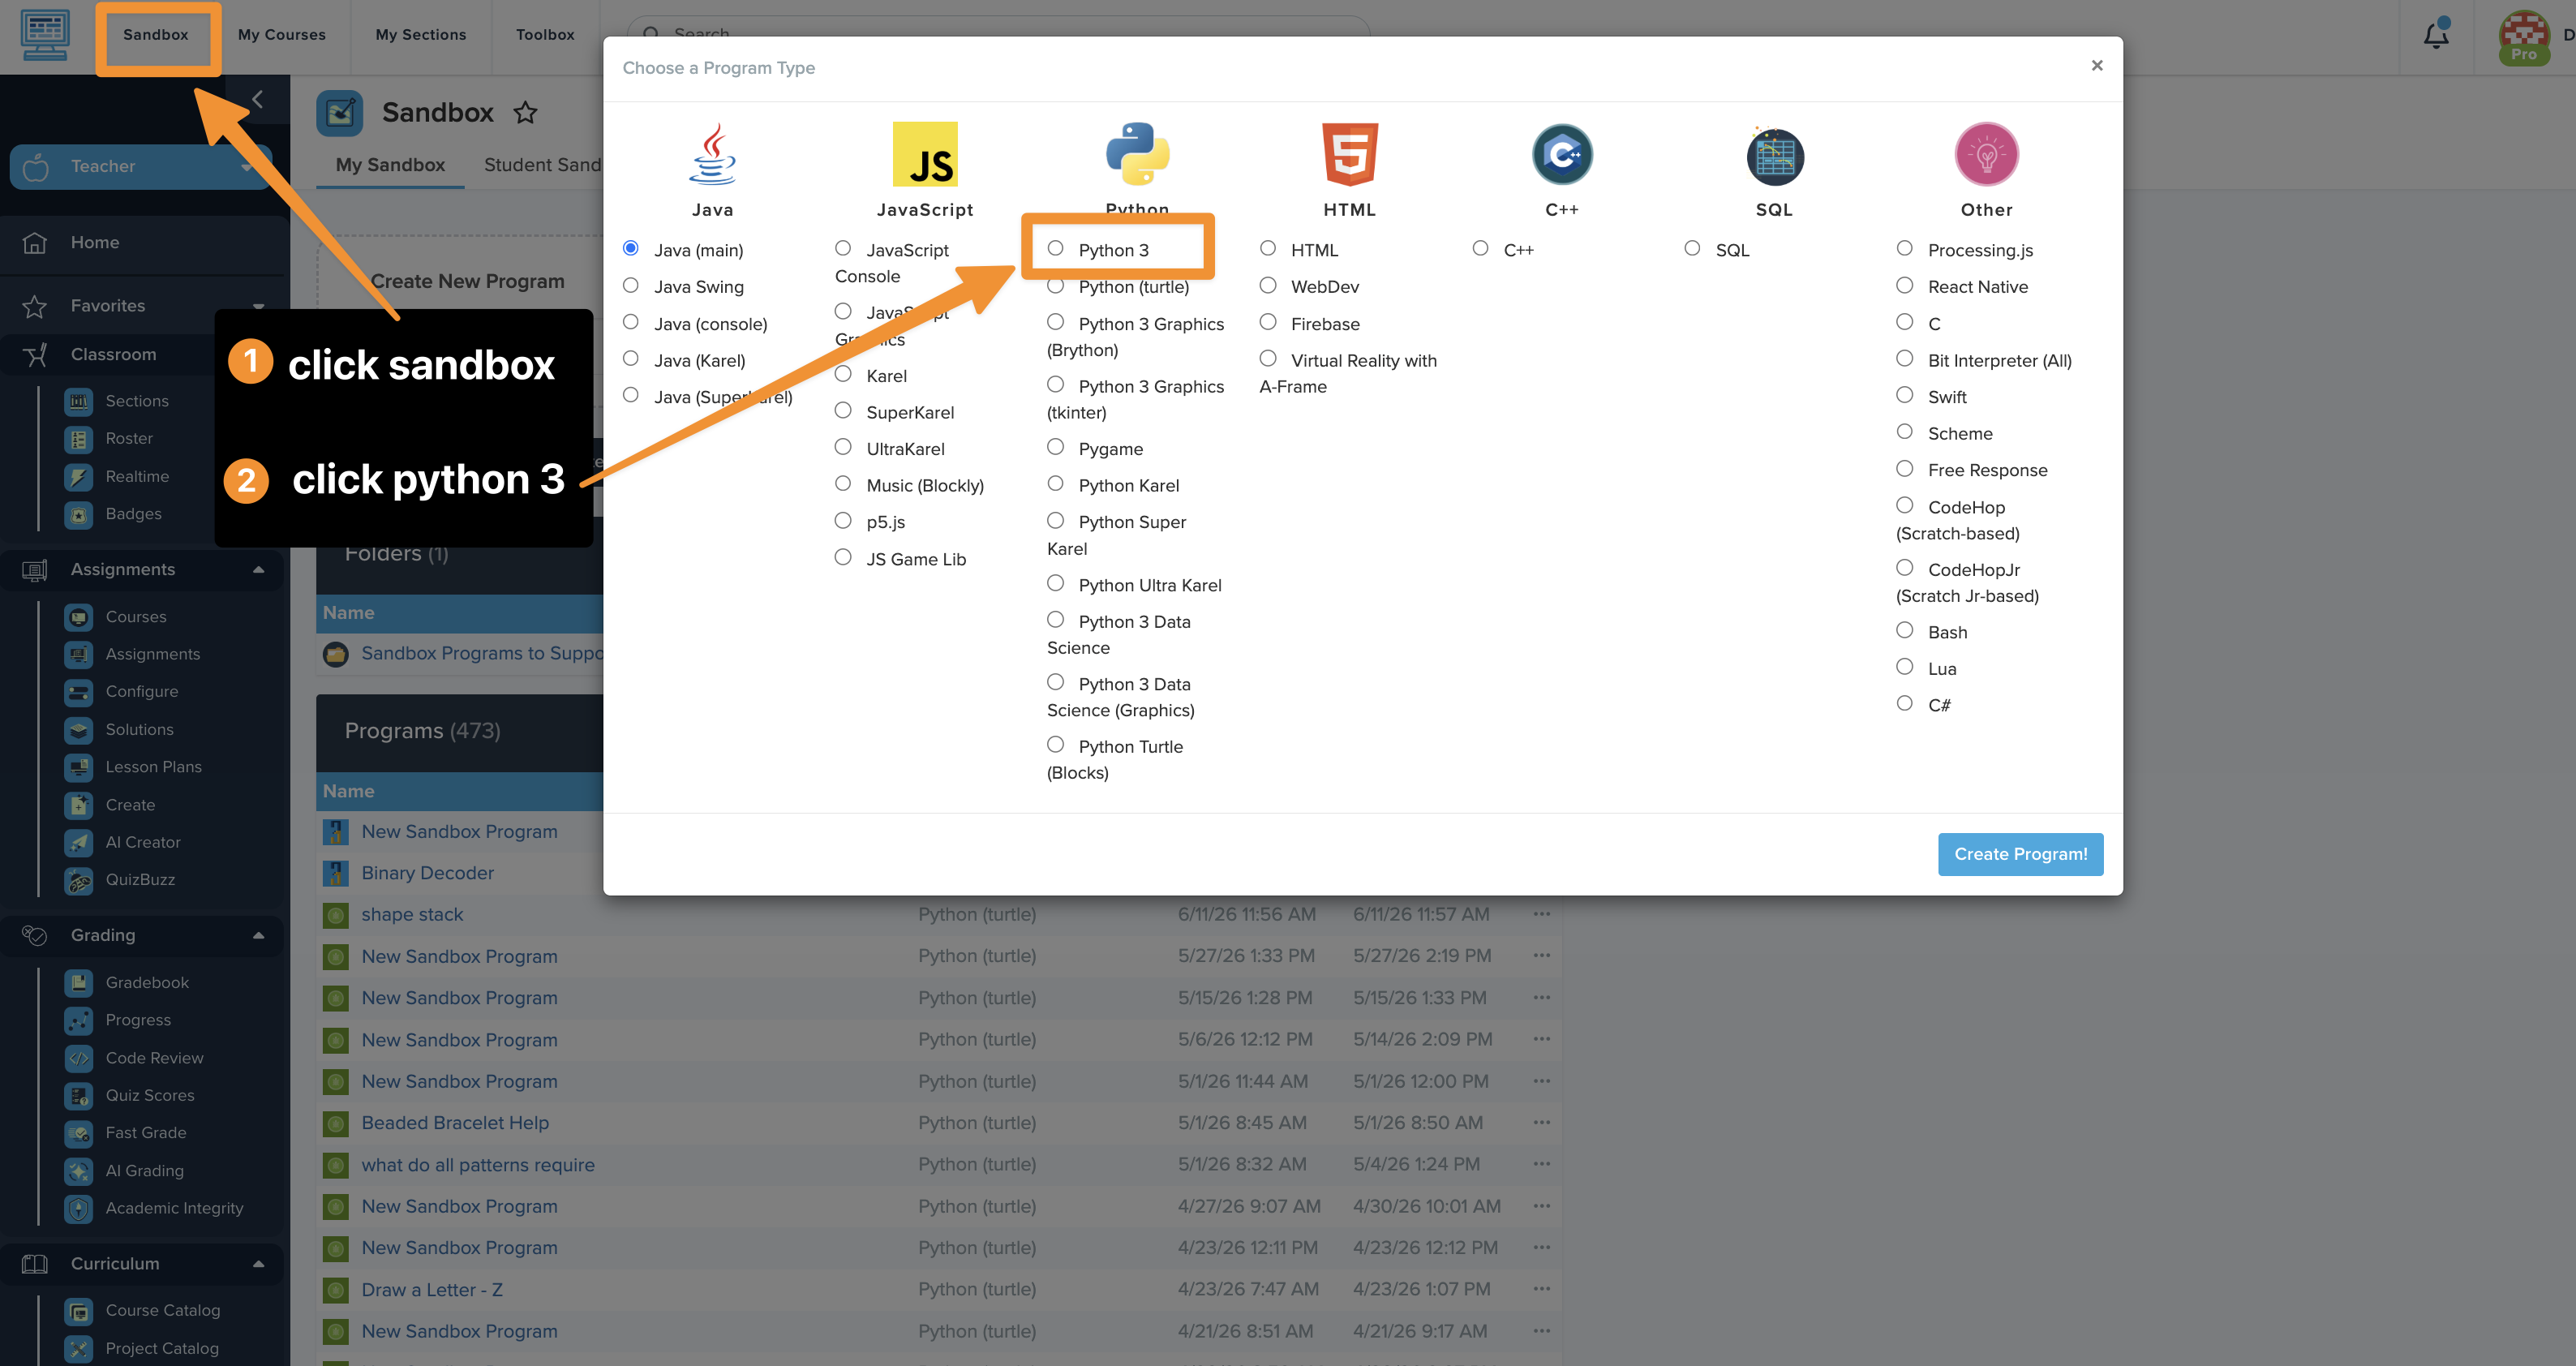
Task: Collapse the Curriculum sidebar section
Action: [258, 1264]
